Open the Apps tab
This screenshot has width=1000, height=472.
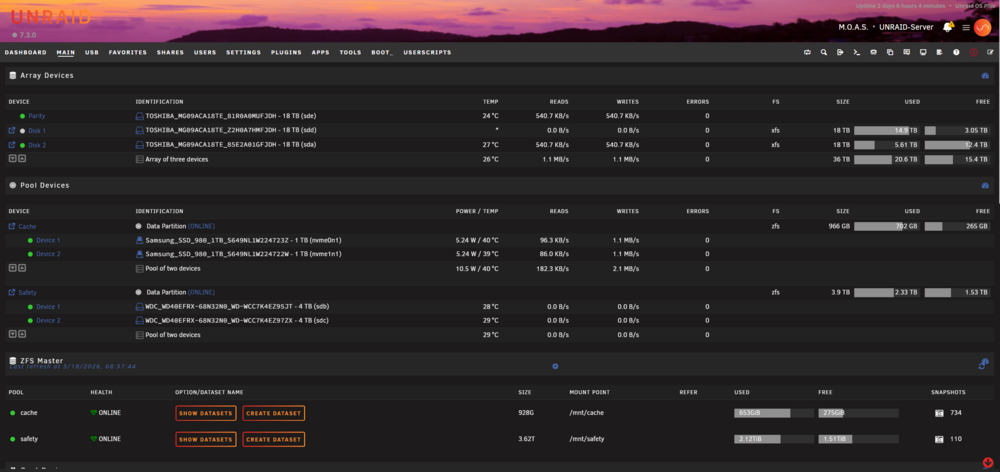(321, 52)
